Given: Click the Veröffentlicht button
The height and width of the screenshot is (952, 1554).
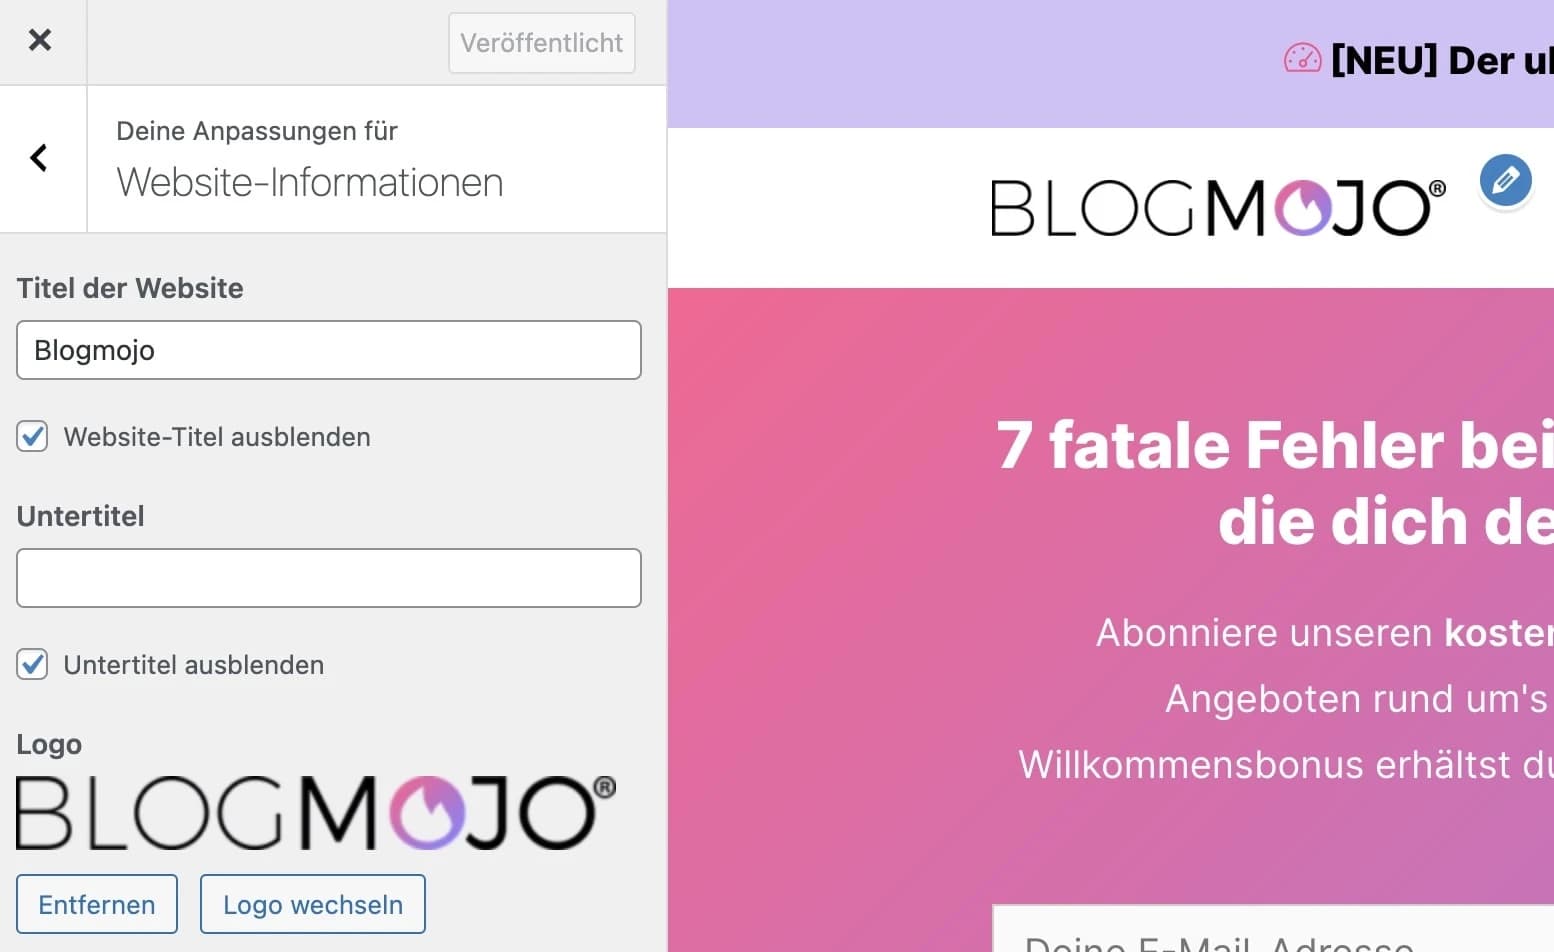Looking at the screenshot, I should pos(541,43).
